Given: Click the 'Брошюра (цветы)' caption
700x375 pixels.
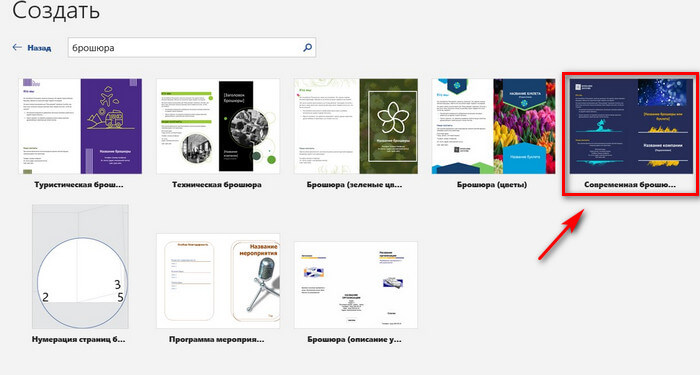Looking at the screenshot, I should (492, 185).
